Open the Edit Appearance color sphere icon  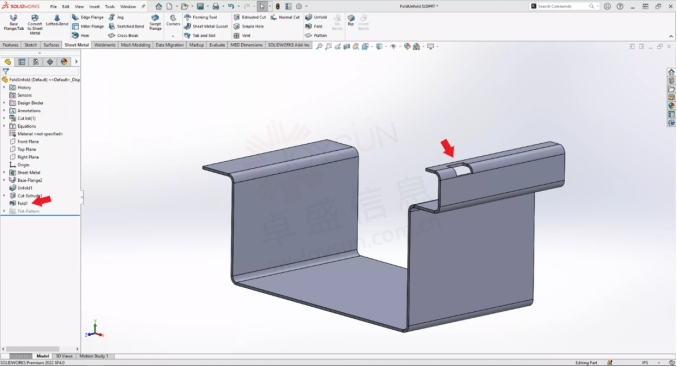tap(407, 46)
